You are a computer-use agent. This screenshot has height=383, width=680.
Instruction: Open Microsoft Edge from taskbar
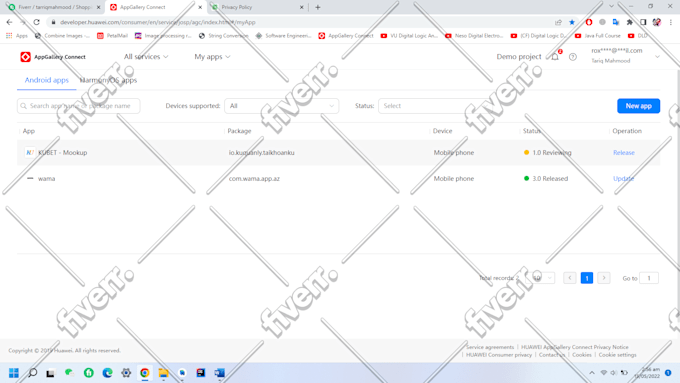point(107,373)
